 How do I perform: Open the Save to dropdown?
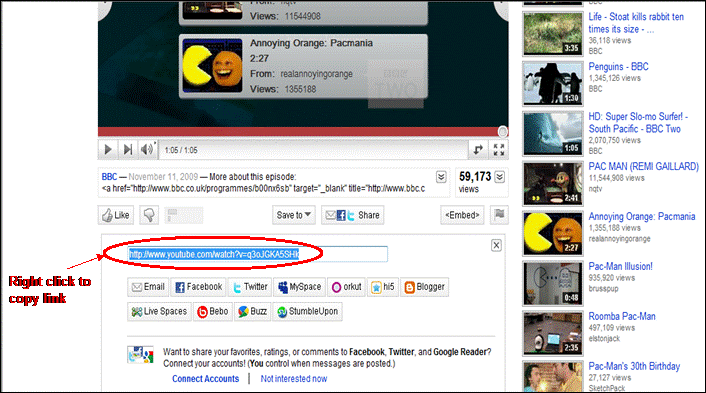point(294,215)
